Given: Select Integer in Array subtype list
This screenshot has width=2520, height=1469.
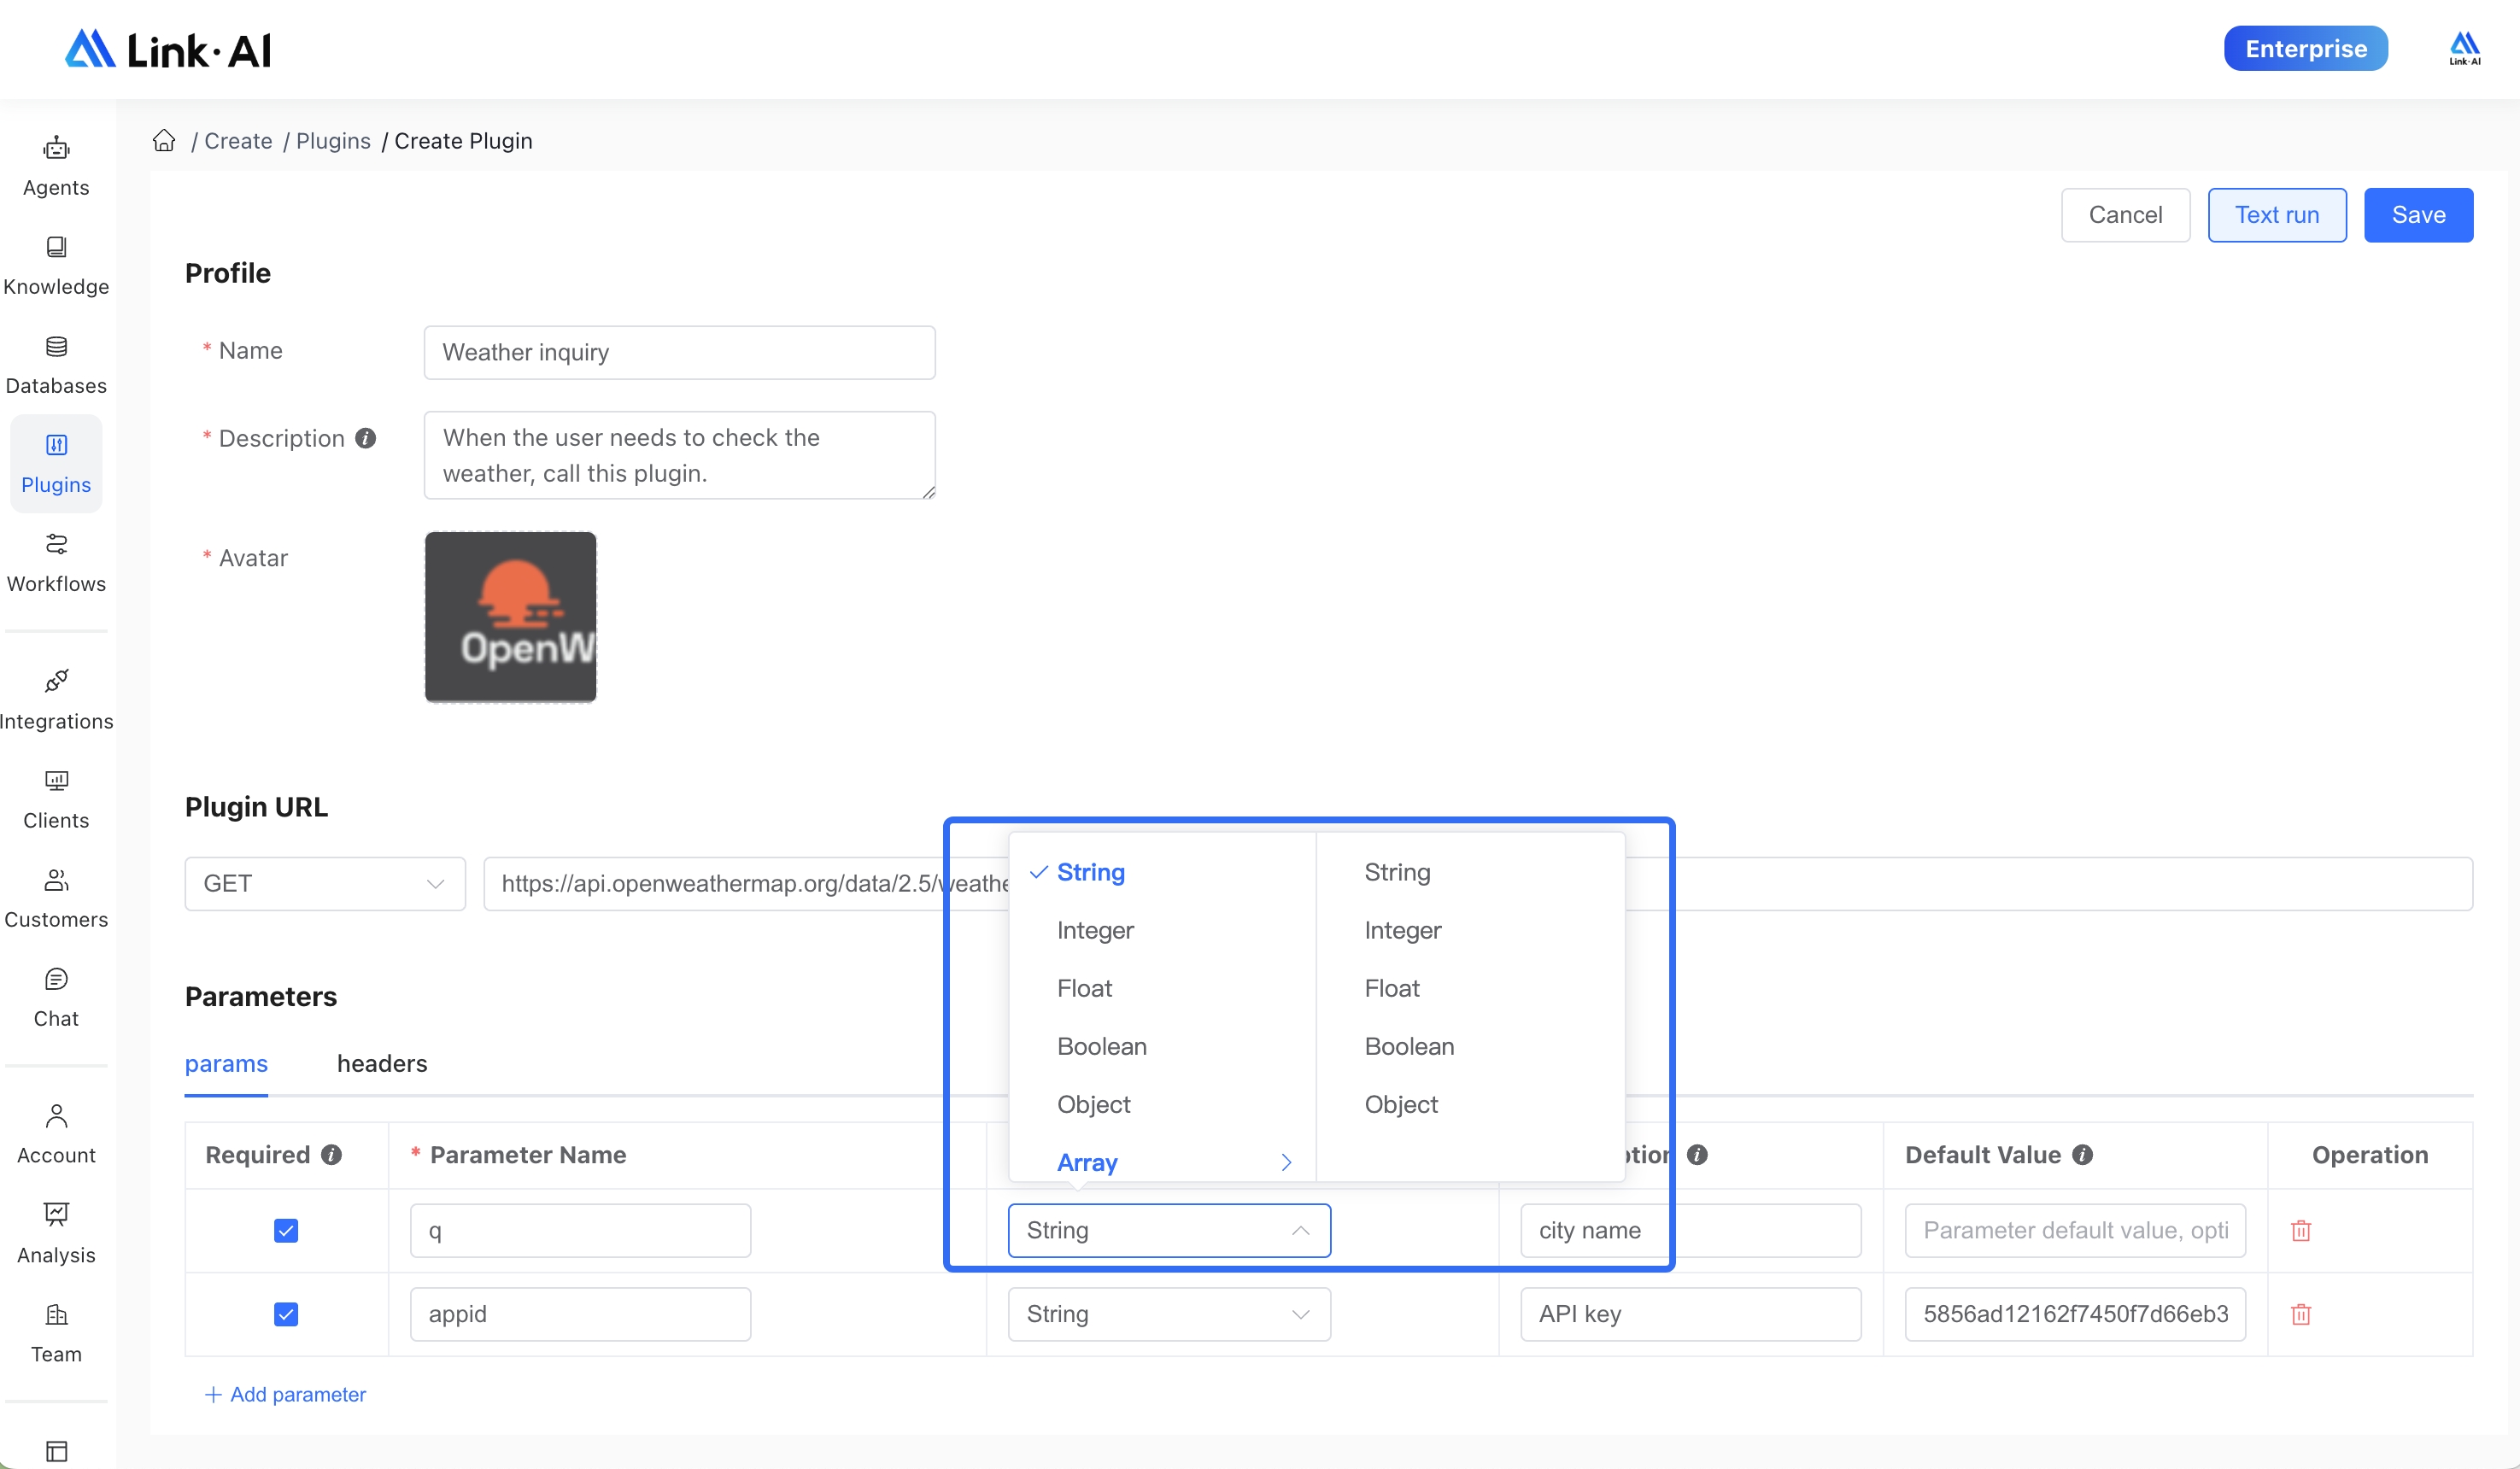Looking at the screenshot, I should [1471, 930].
